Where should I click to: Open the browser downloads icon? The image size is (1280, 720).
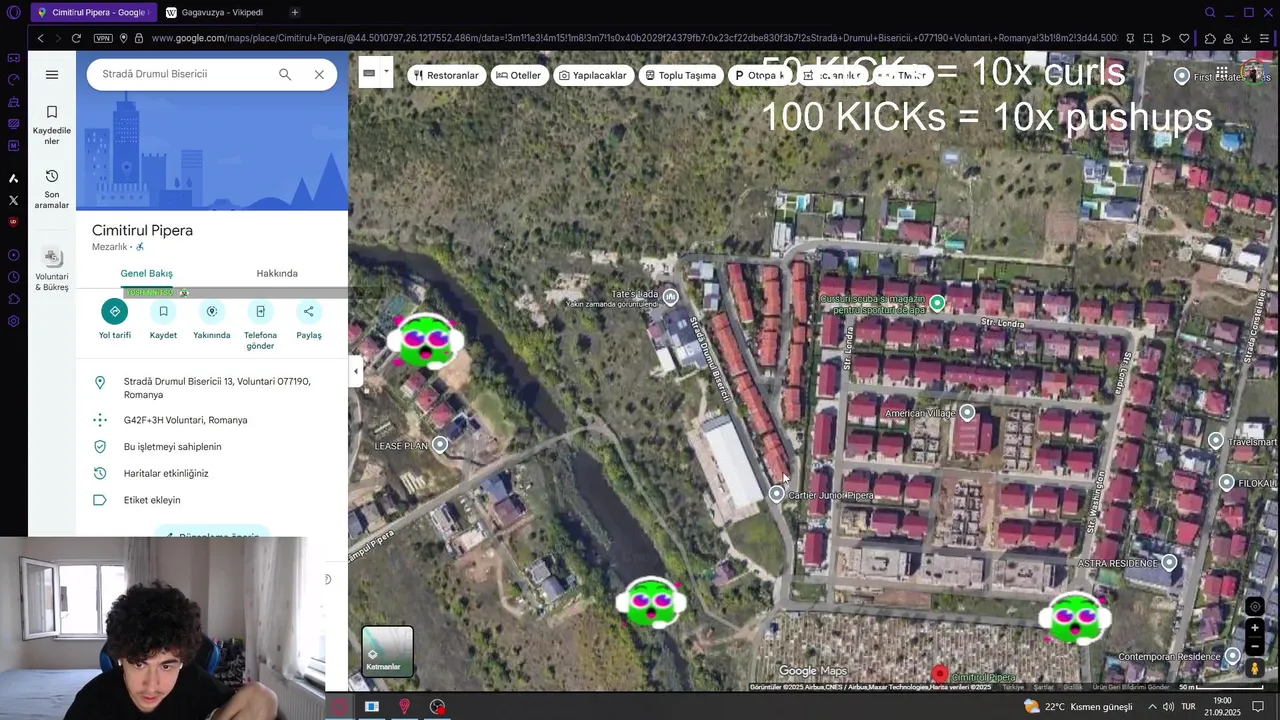[1246, 38]
